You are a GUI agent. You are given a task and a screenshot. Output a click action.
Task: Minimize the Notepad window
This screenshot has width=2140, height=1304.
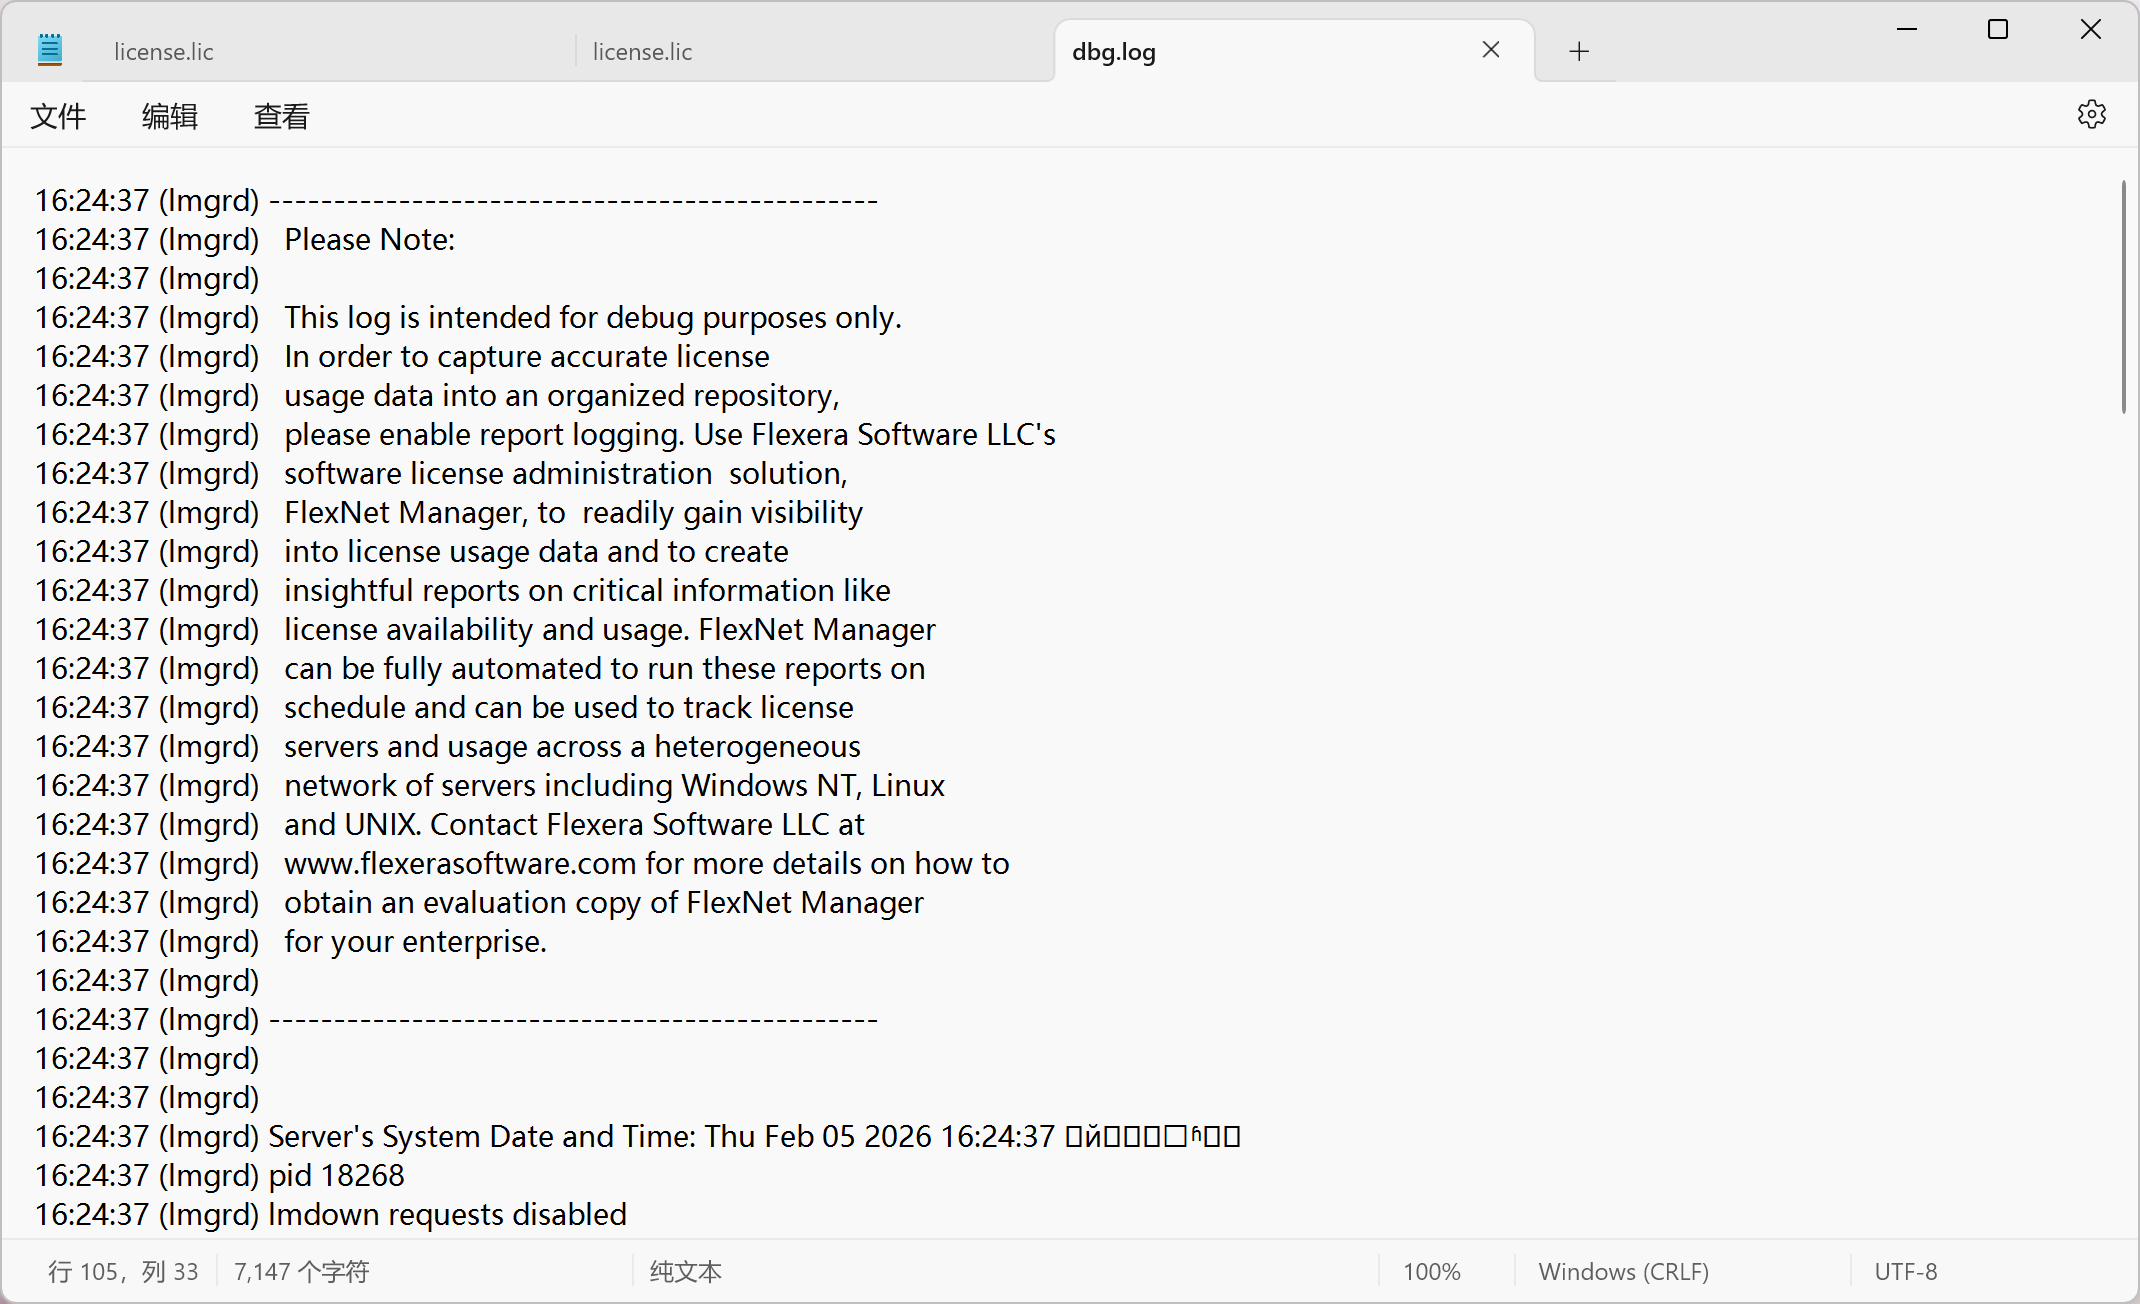(1906, 30)
